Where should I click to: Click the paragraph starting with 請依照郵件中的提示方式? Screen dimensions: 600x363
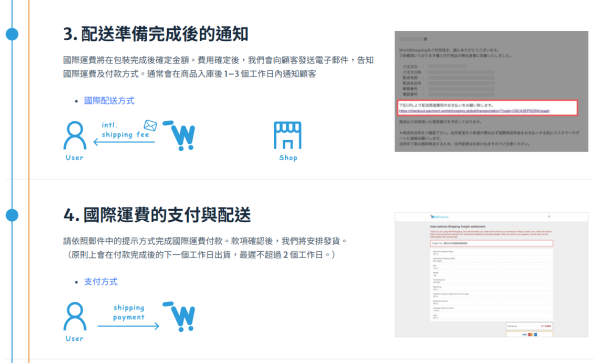pos(205,248)
